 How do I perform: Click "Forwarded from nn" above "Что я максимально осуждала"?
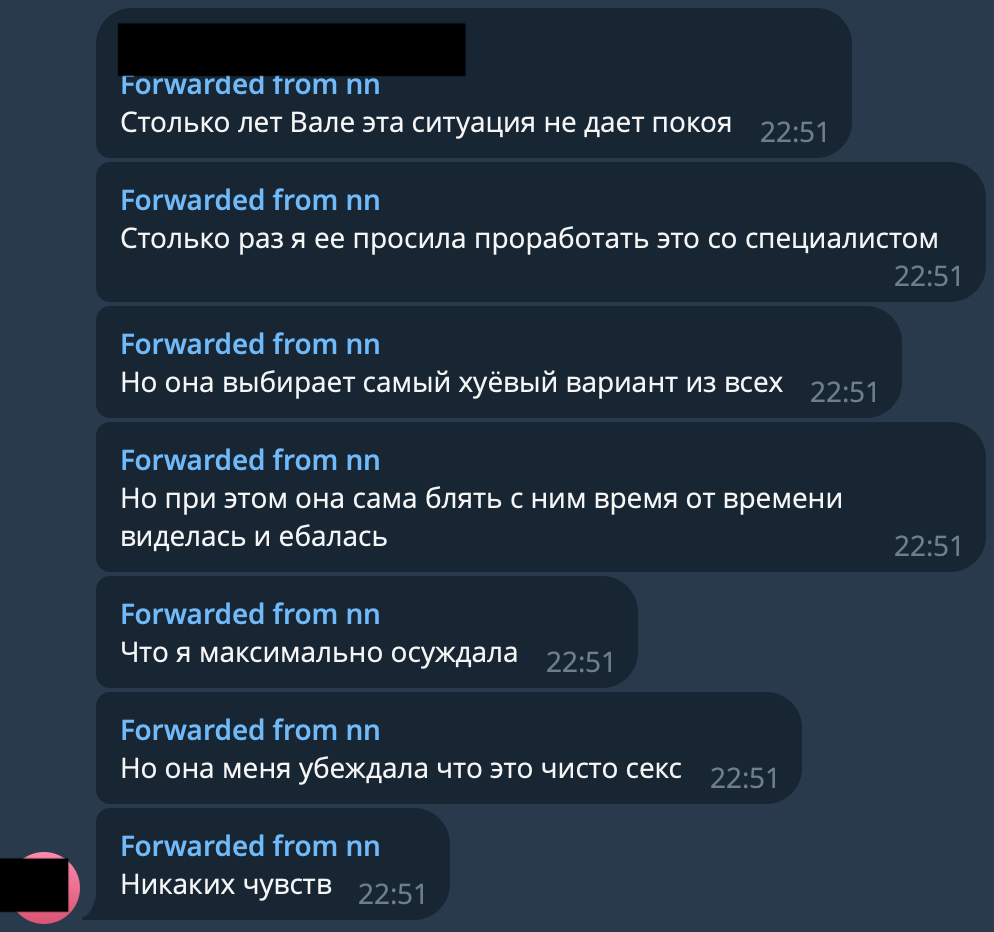click(250, 614)
